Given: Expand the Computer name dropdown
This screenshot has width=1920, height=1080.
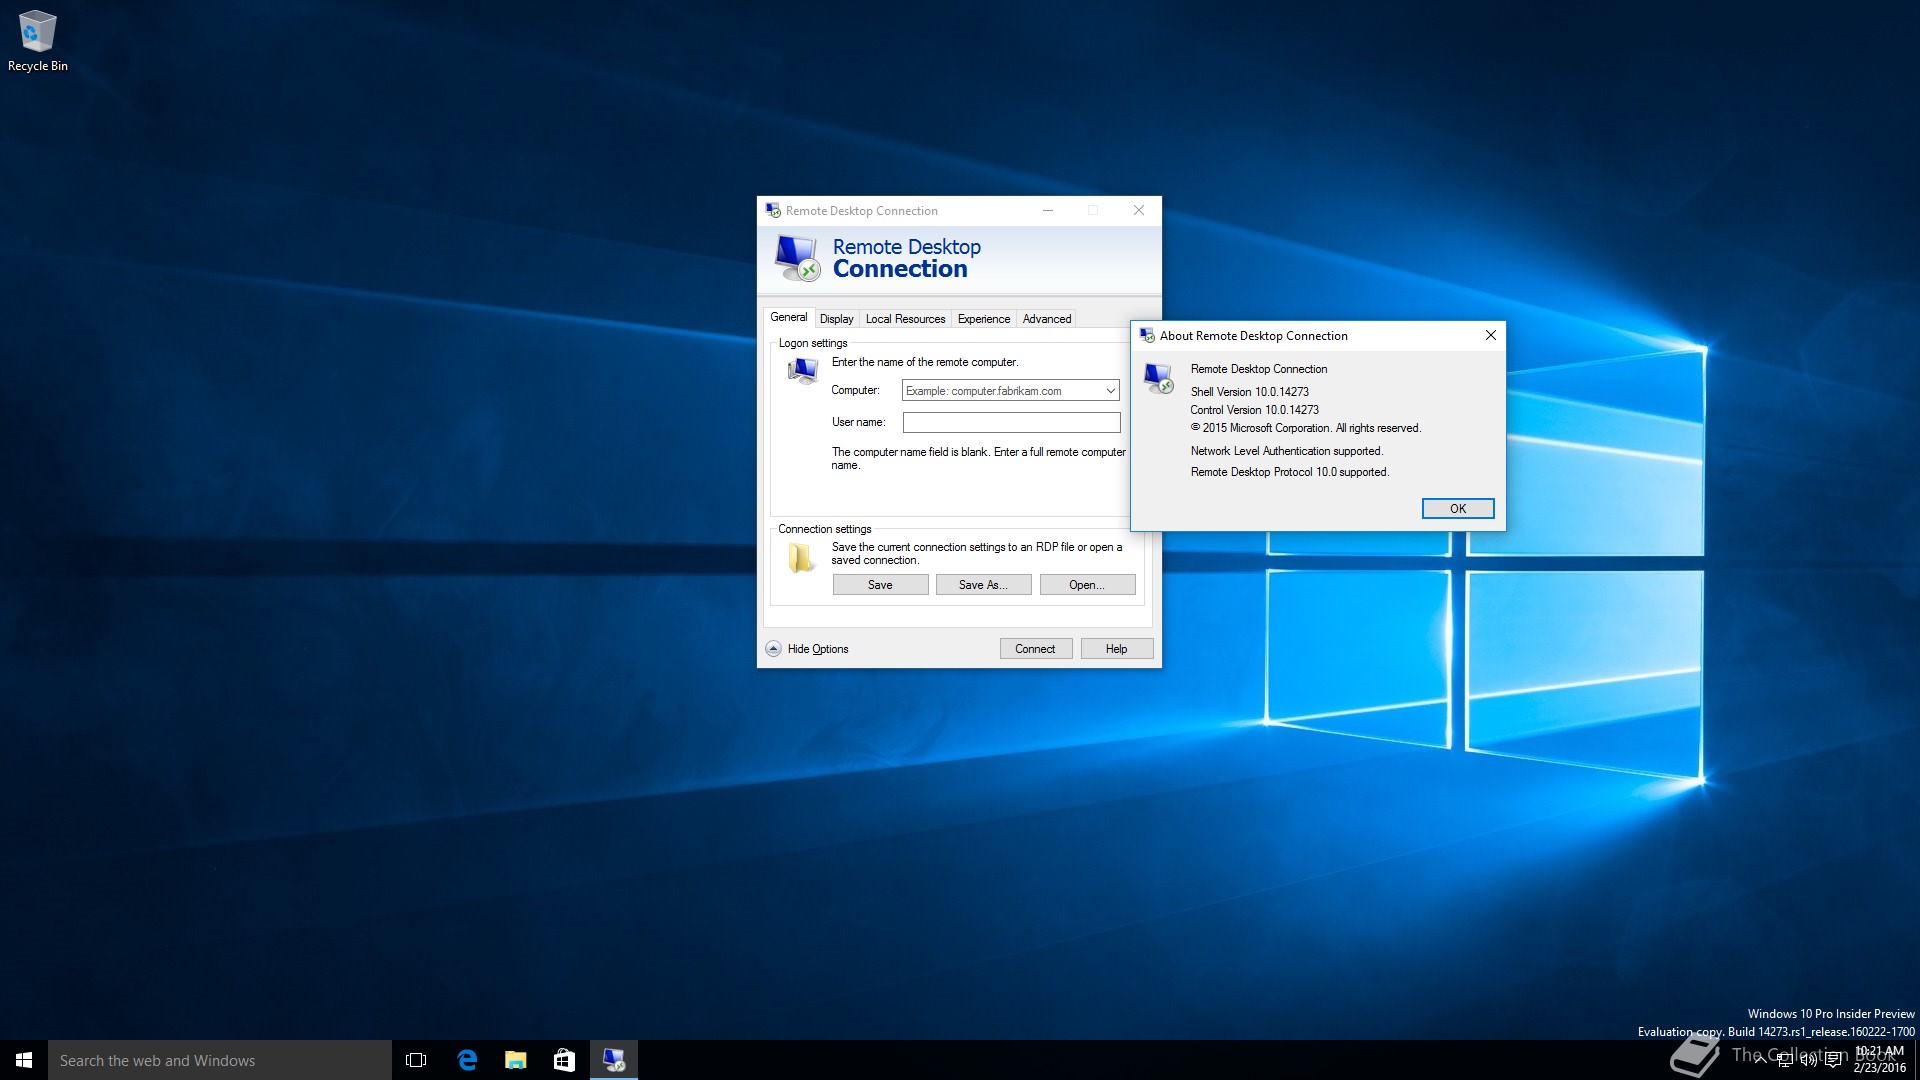Looking at the screenshot, I should 1110,391.
